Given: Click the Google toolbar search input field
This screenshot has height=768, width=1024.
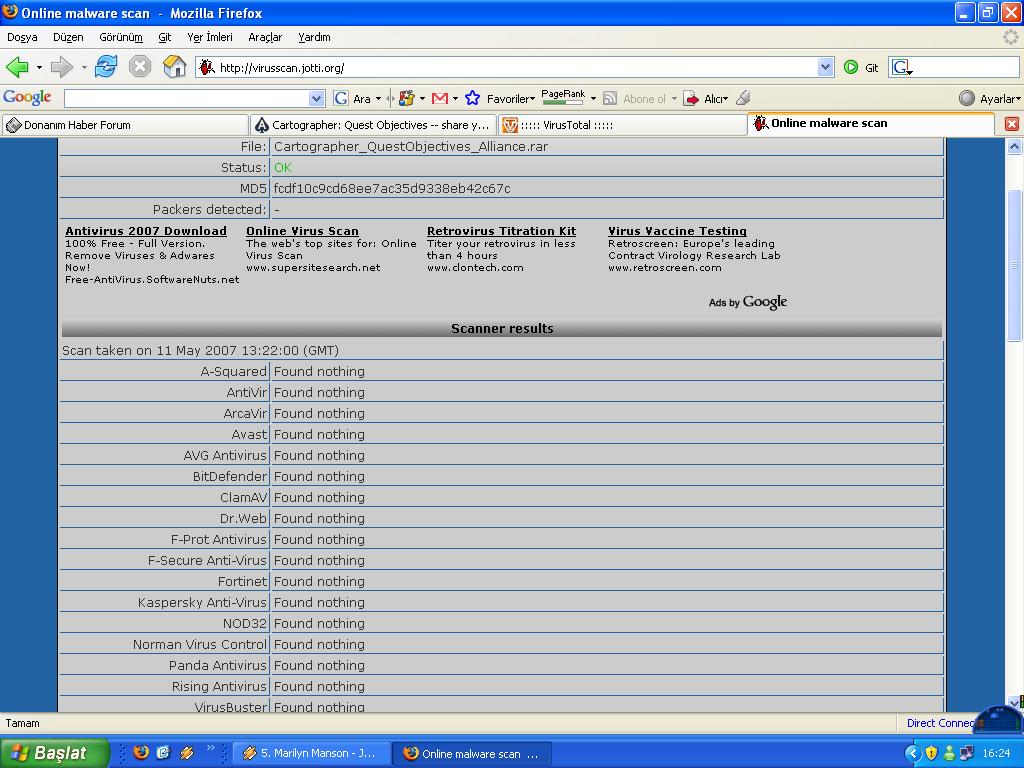Looking at the screenshot, I should (x=187, y=99).
